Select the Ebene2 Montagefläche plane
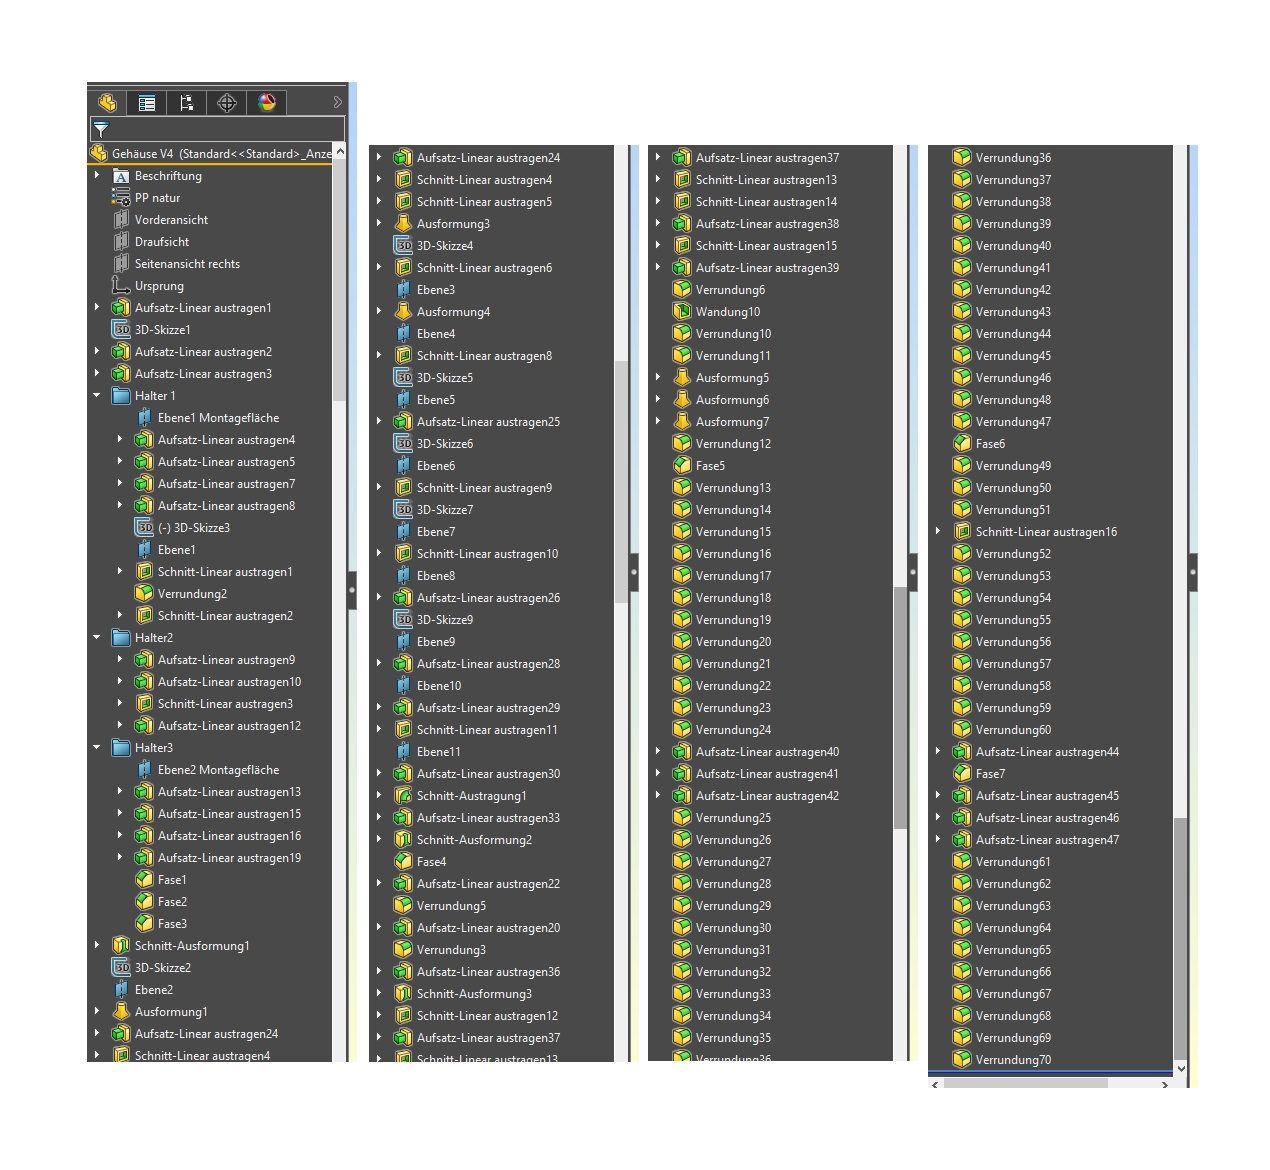The image size is (1270, 1170). point(217,770)
